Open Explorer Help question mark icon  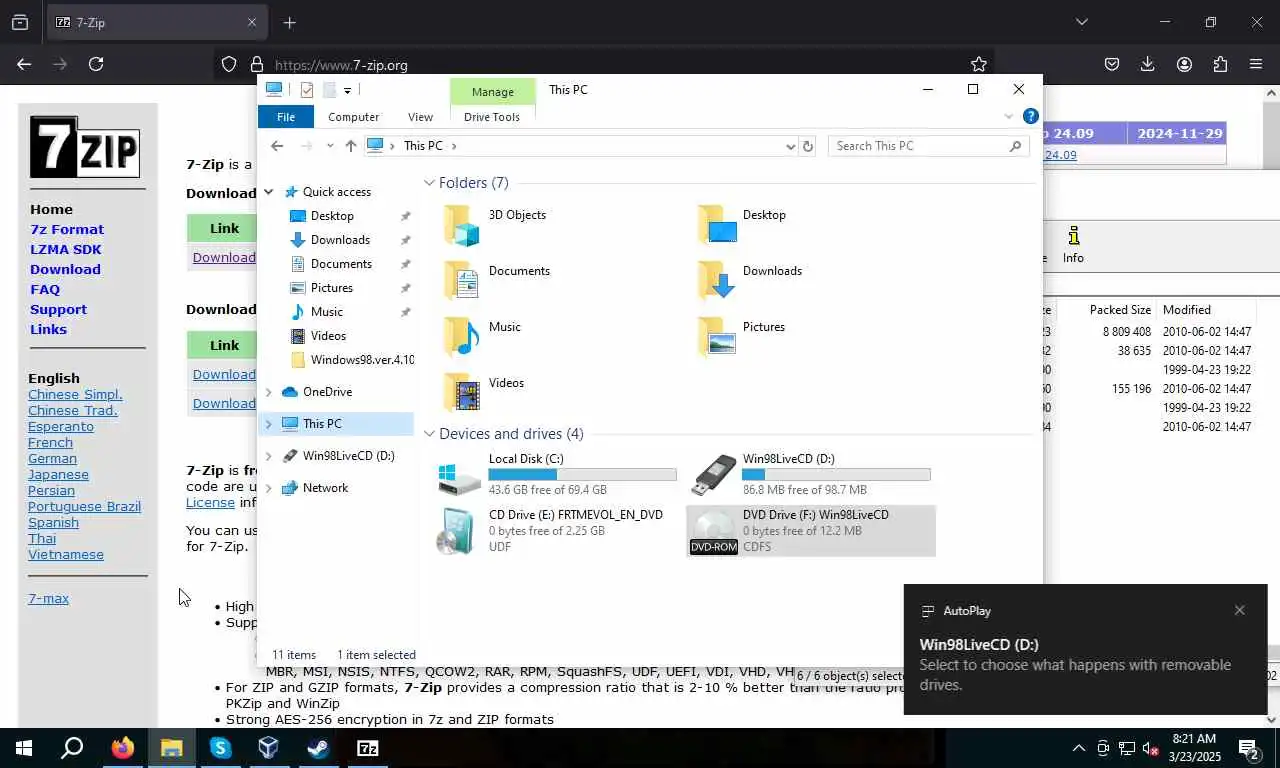coord(1031,116)
